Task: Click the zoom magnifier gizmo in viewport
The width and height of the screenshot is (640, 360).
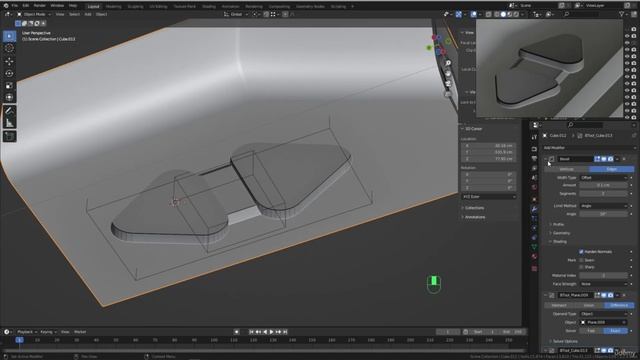Action: (448, 63)
